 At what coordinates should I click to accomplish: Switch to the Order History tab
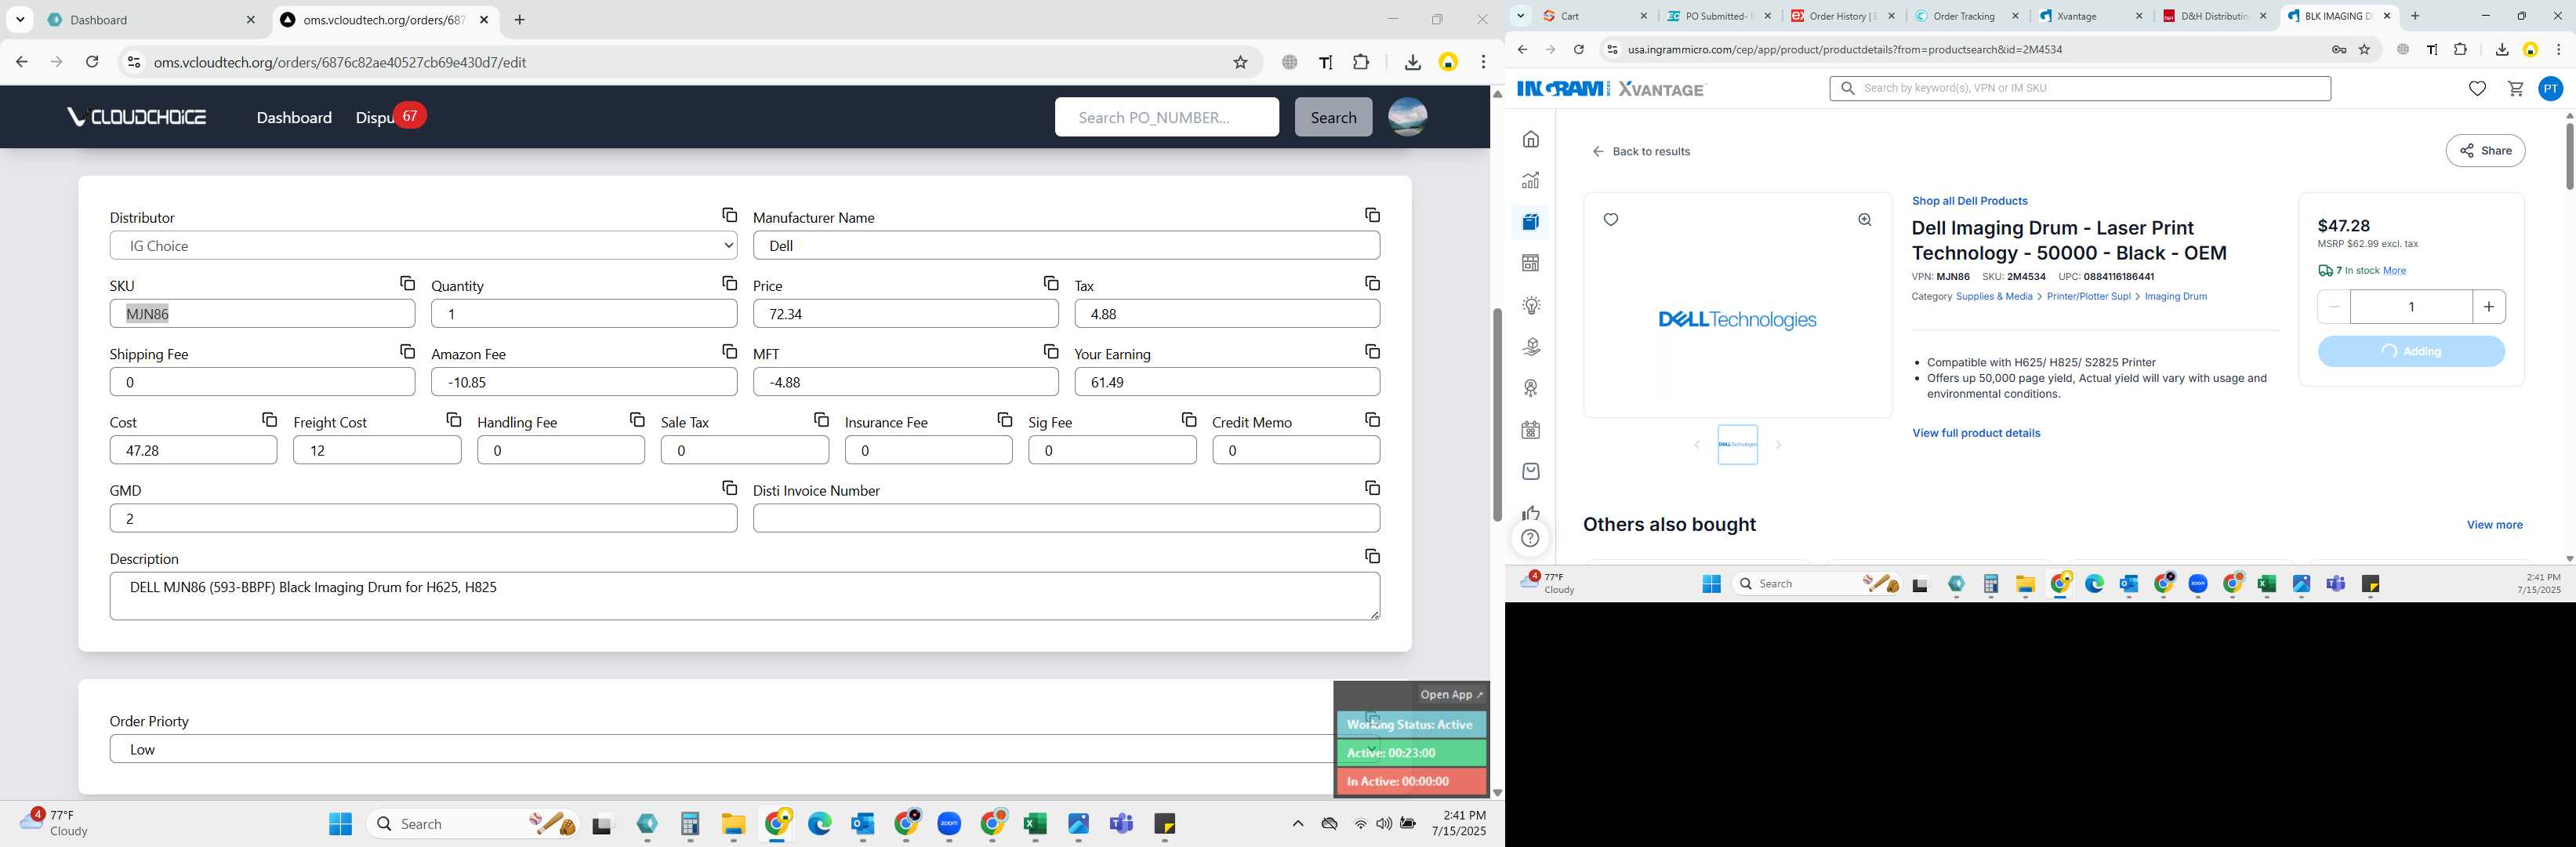click(1842, 16)
